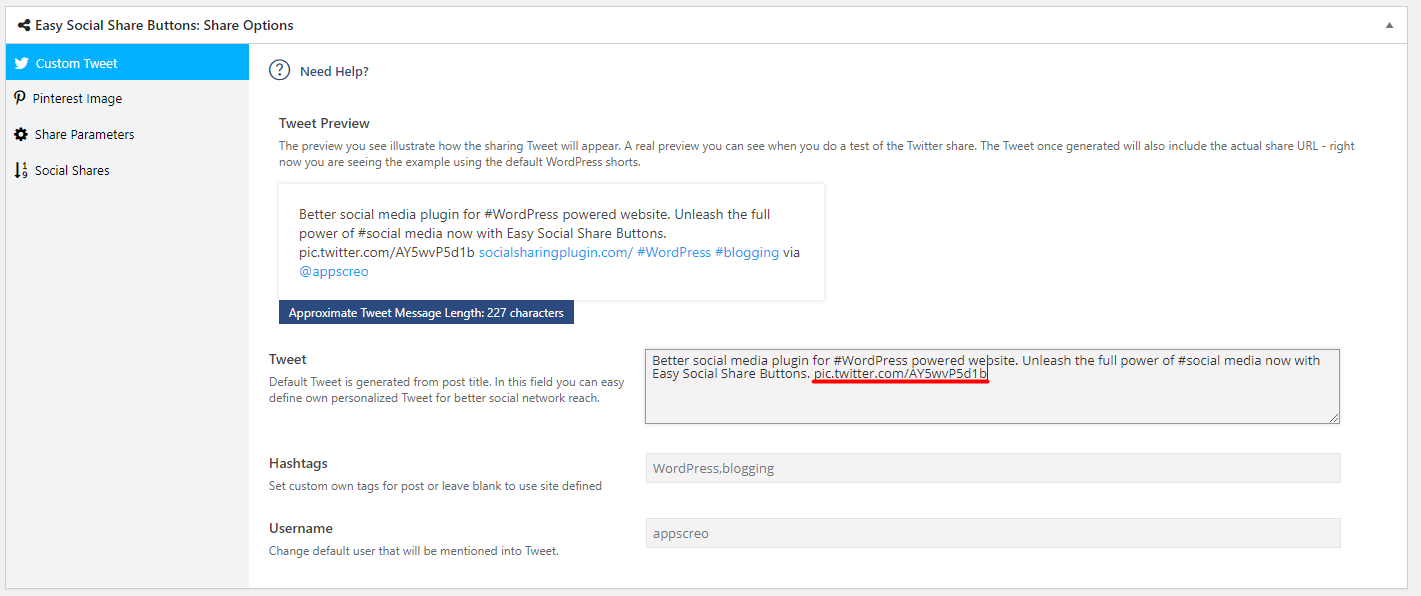The width and height of the screenshot is (1421, 596).
Task: Click the question mark help icon
Action: point(280,71)
